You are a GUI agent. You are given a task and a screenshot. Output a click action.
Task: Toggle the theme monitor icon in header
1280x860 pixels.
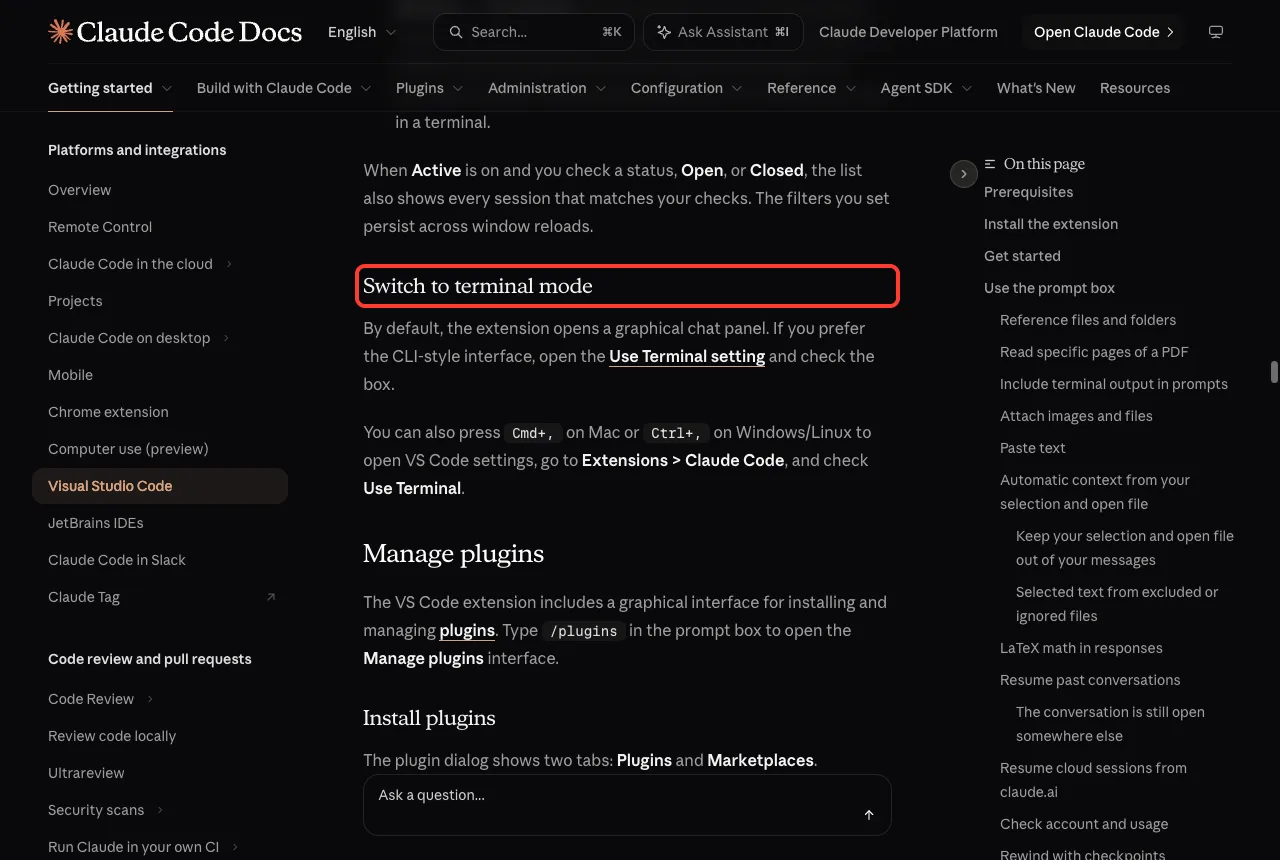1216,32
